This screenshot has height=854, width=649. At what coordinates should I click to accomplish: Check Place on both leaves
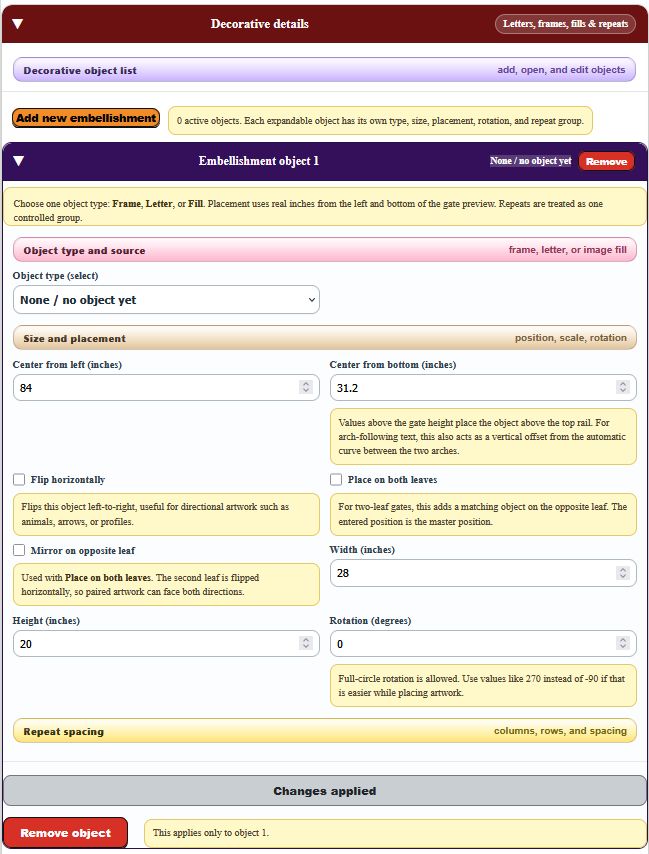point(336,479)
